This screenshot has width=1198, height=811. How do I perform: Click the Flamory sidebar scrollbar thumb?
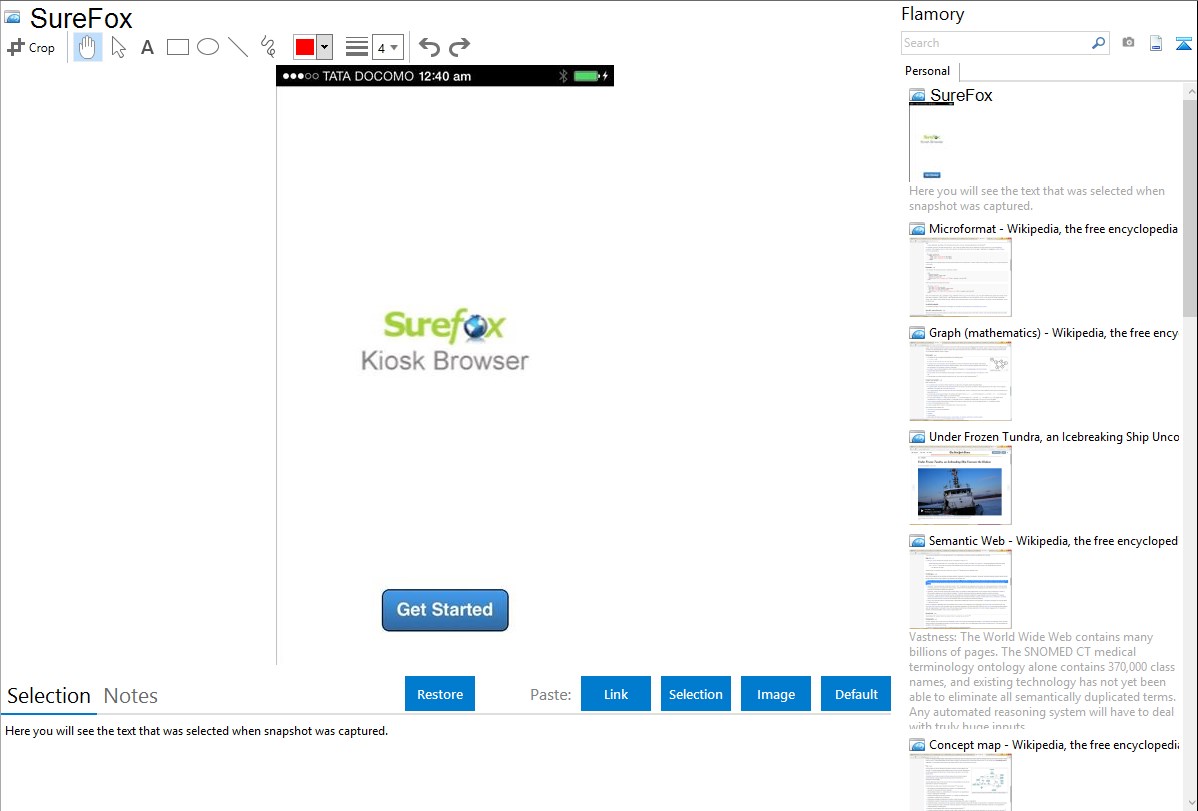[x=1190, y=208]
